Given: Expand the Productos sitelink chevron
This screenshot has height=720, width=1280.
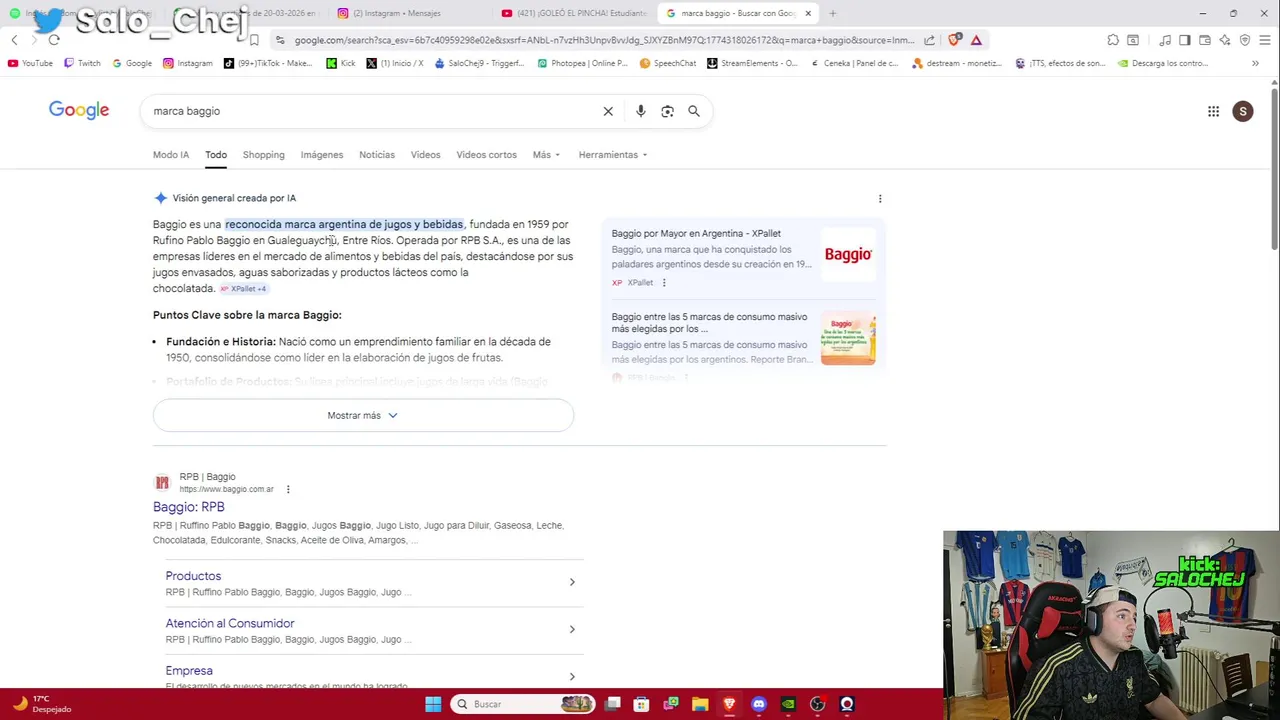Looking at the screenshot, I should (572, 582).
